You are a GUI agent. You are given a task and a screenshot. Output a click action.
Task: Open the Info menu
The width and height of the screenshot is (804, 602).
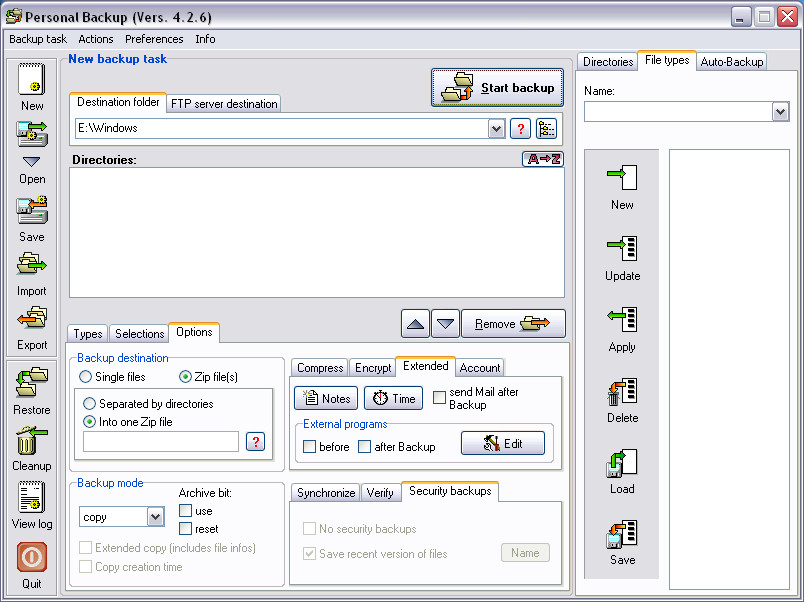(205, 39)
